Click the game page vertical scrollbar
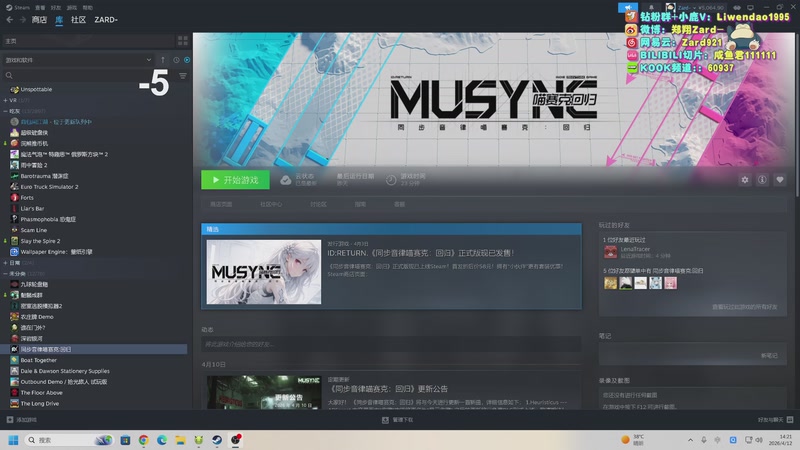 click(797, 114)
